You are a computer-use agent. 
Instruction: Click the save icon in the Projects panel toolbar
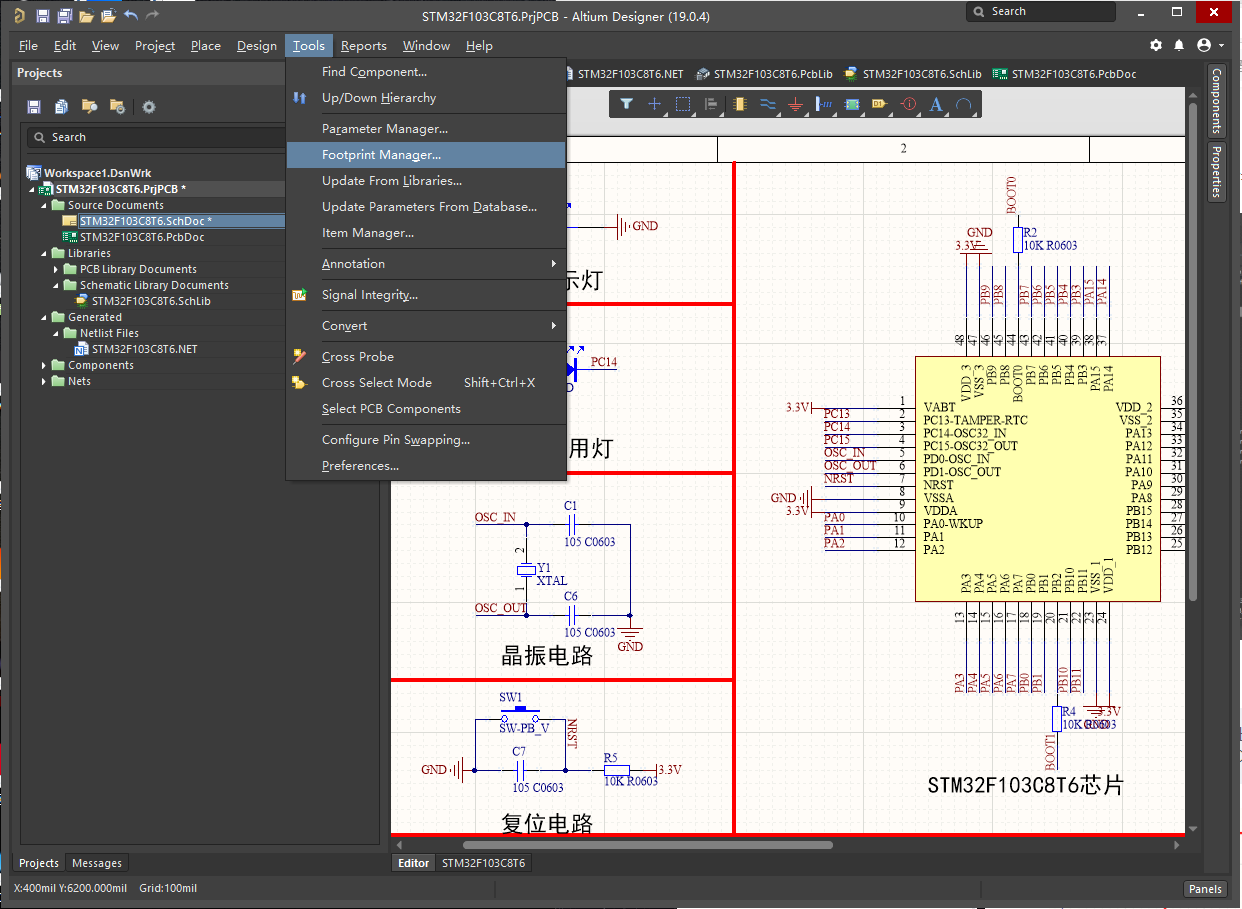(34, 107)
